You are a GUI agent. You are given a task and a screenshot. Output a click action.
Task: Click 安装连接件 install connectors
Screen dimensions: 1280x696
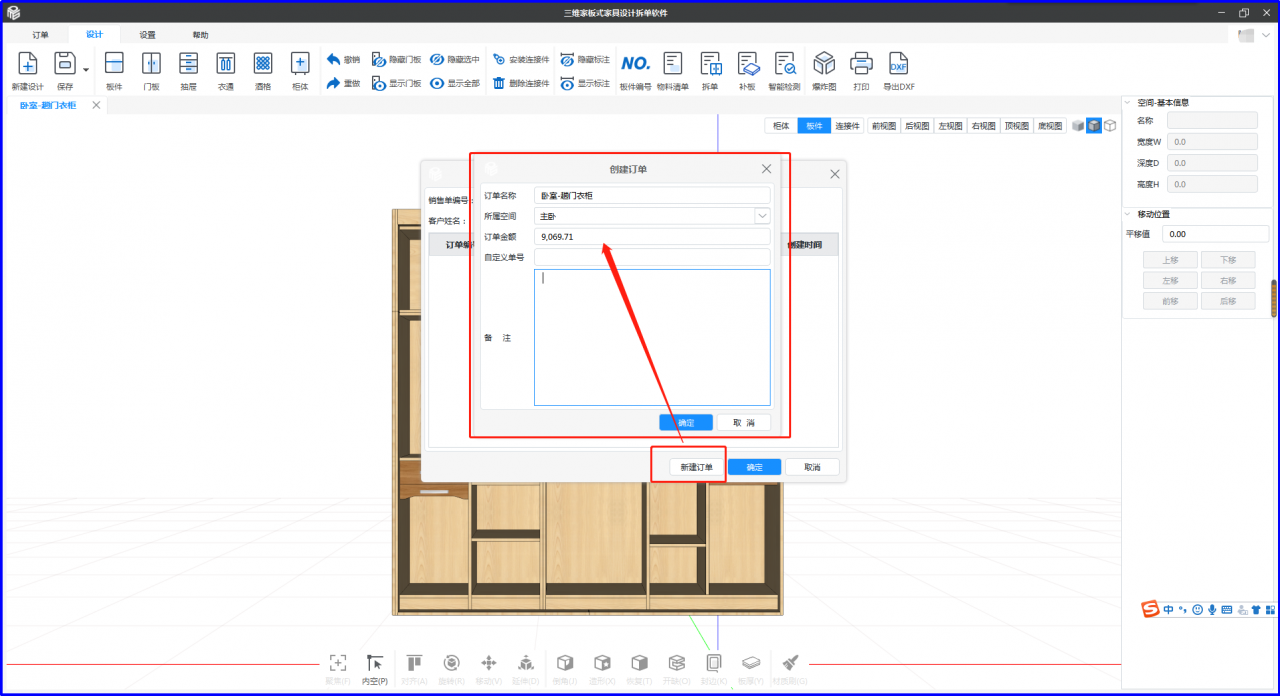coord(521,60)
